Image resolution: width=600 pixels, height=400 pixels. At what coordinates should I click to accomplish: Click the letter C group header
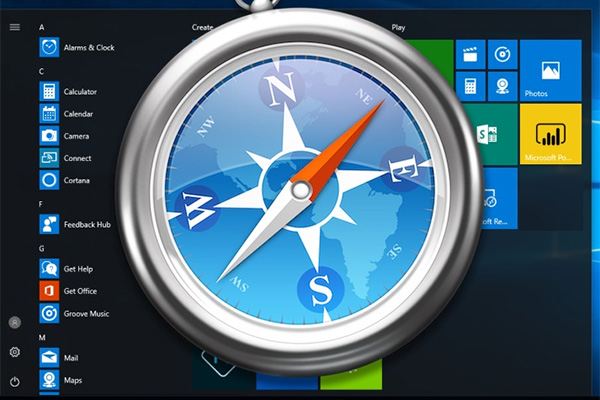[x=41, y=72]
